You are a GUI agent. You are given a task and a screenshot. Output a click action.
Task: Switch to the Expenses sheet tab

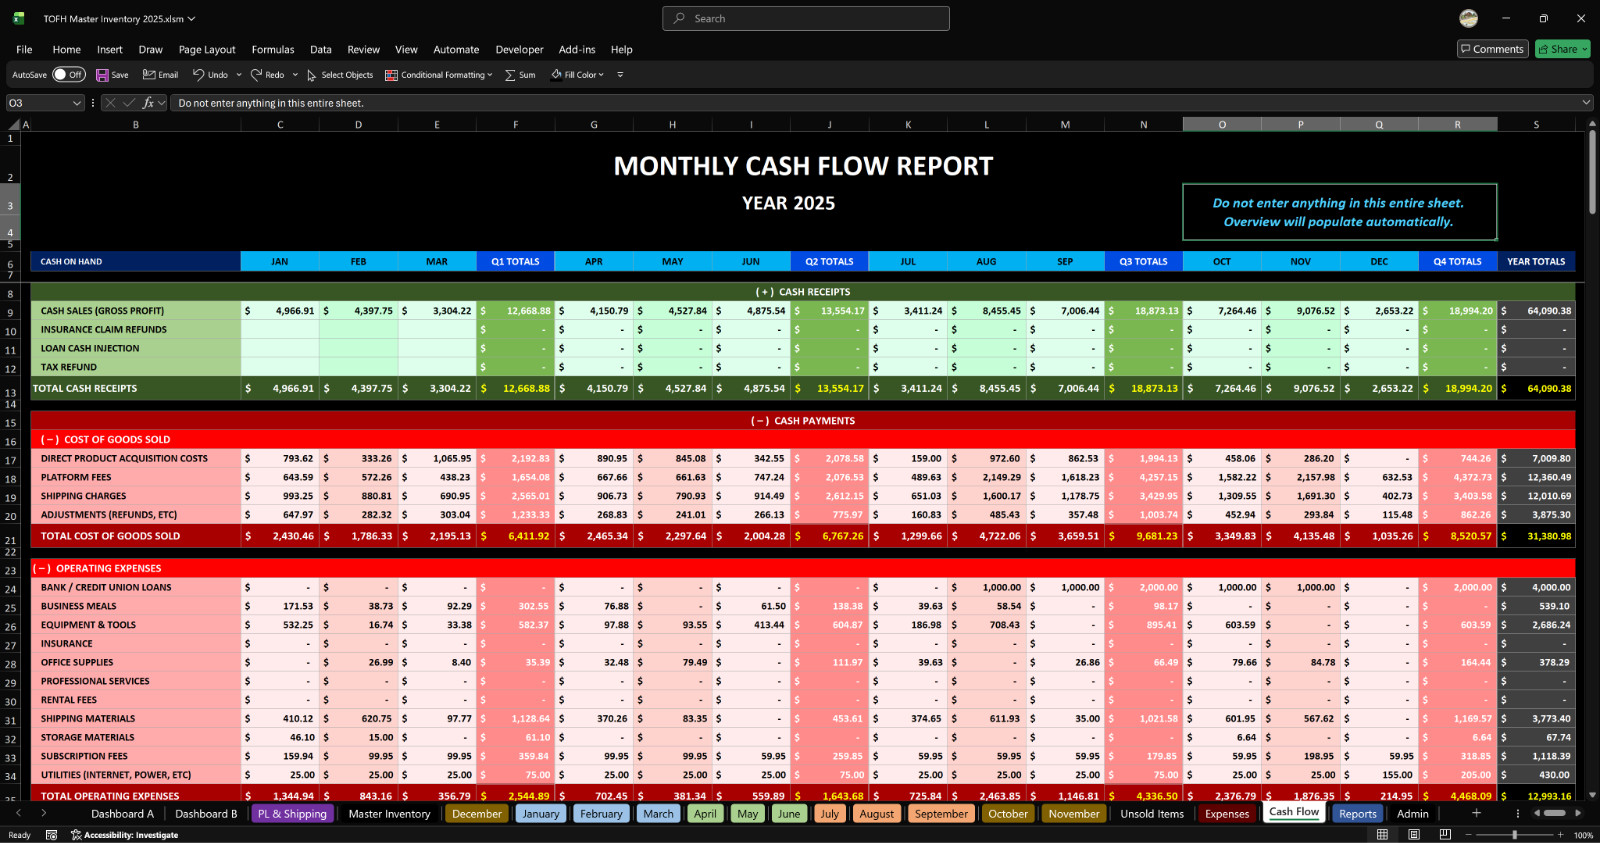point(1227,814)
